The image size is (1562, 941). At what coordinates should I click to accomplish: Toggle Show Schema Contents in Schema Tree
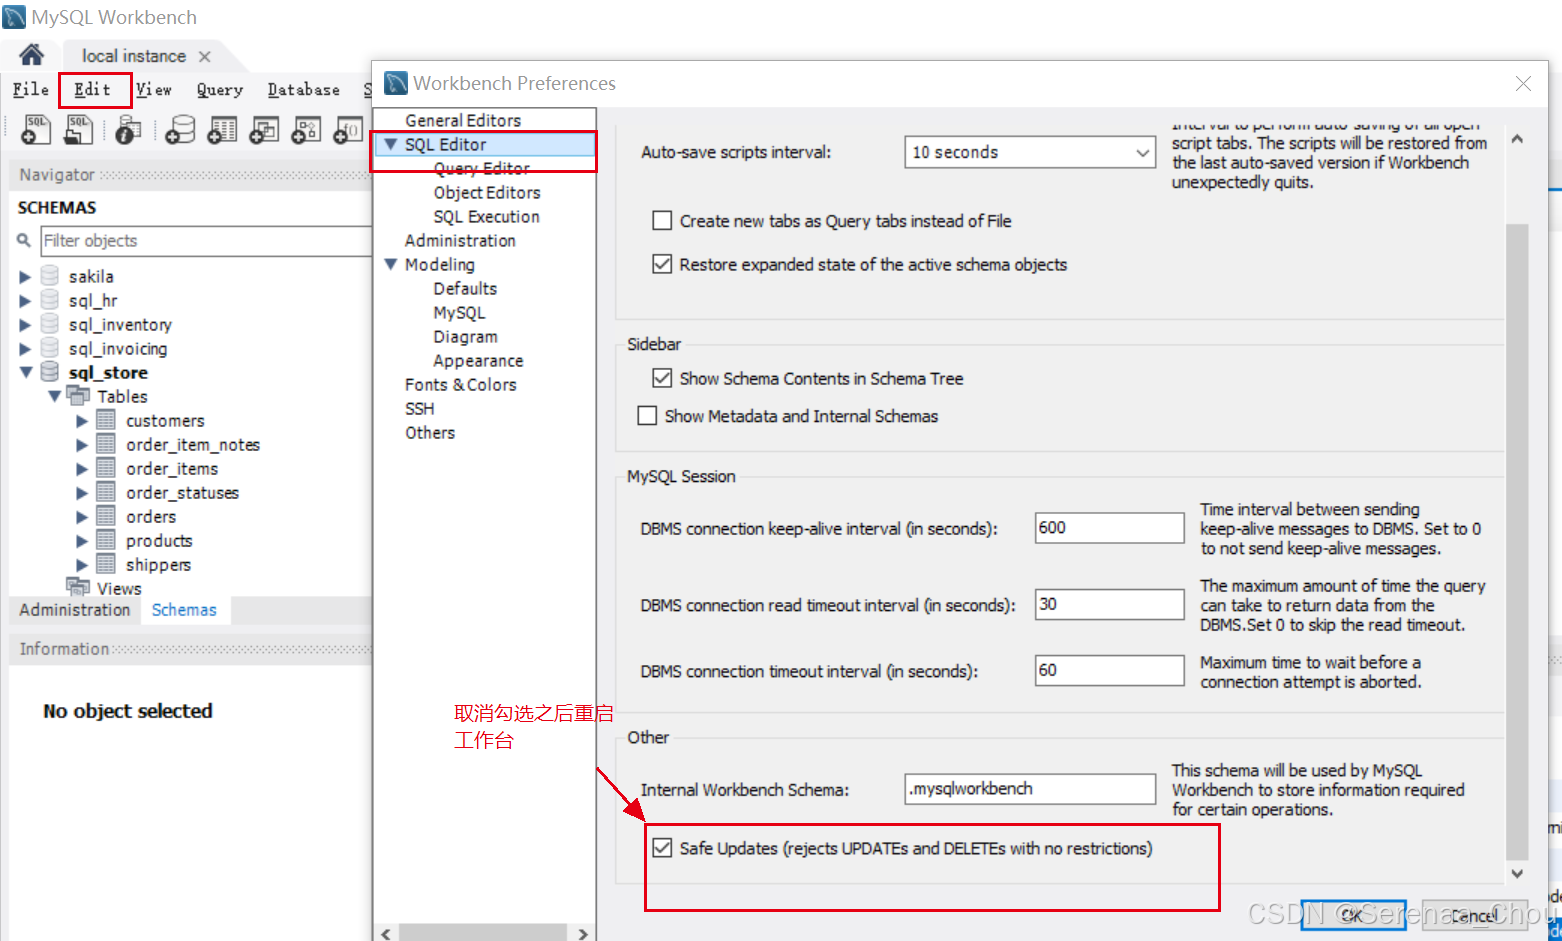pos(662,378)
